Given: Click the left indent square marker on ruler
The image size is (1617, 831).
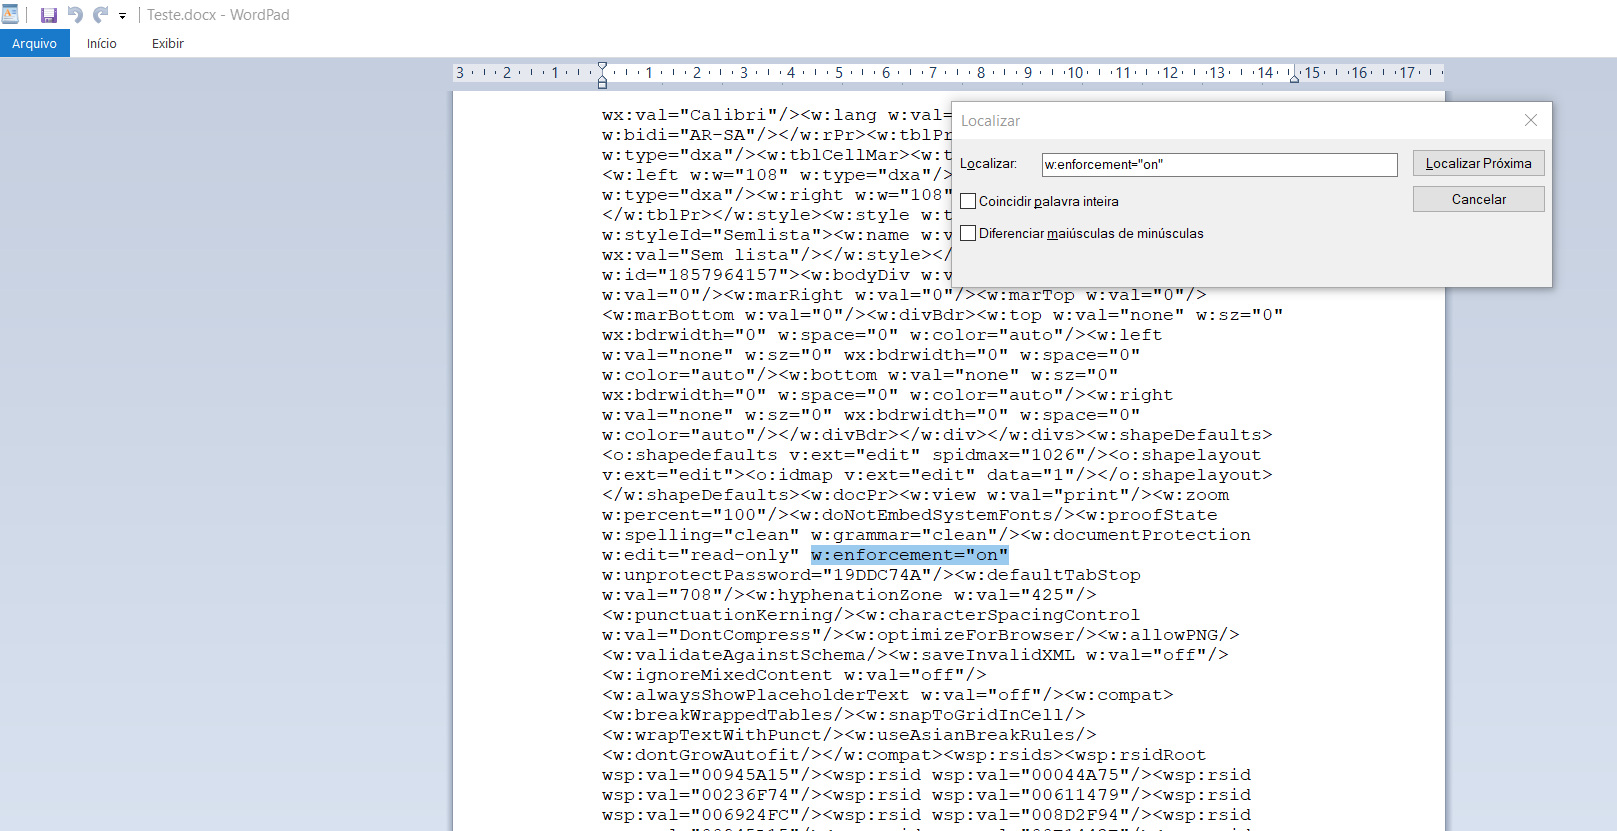Looking at the screenshot, I should coord(602,84).
